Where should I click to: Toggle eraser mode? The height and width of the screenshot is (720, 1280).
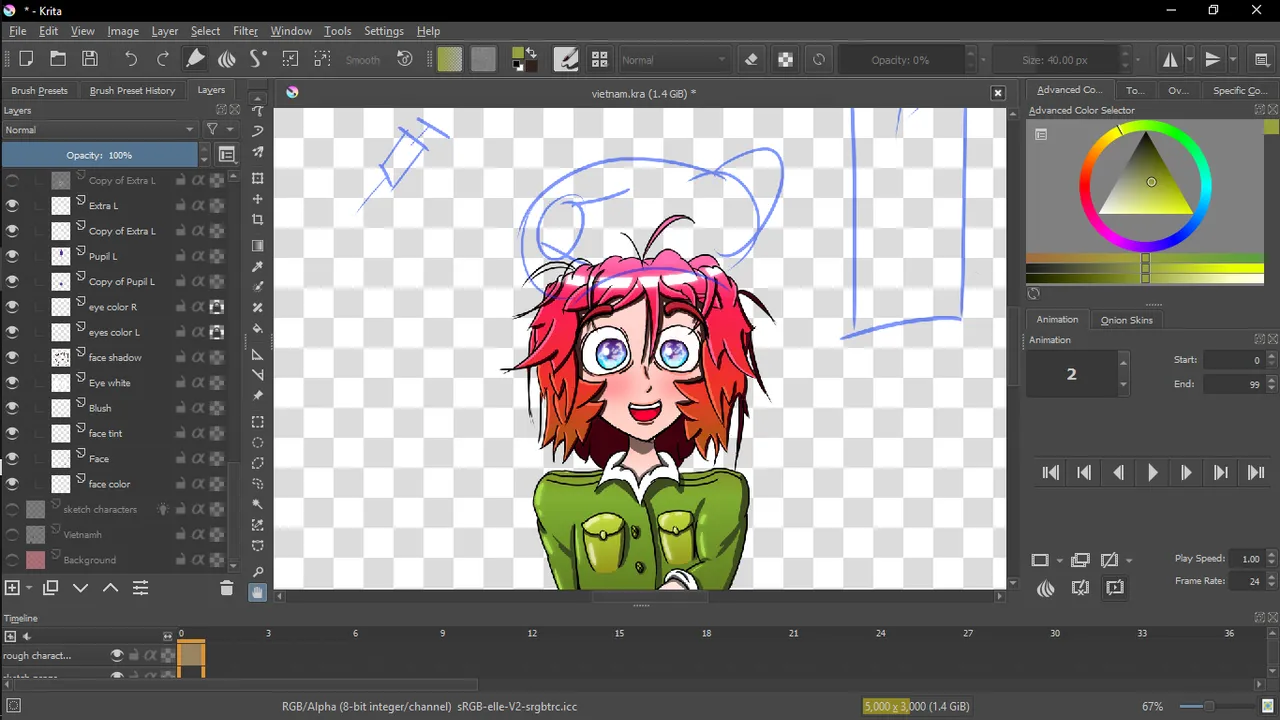[x=752, y=59]
